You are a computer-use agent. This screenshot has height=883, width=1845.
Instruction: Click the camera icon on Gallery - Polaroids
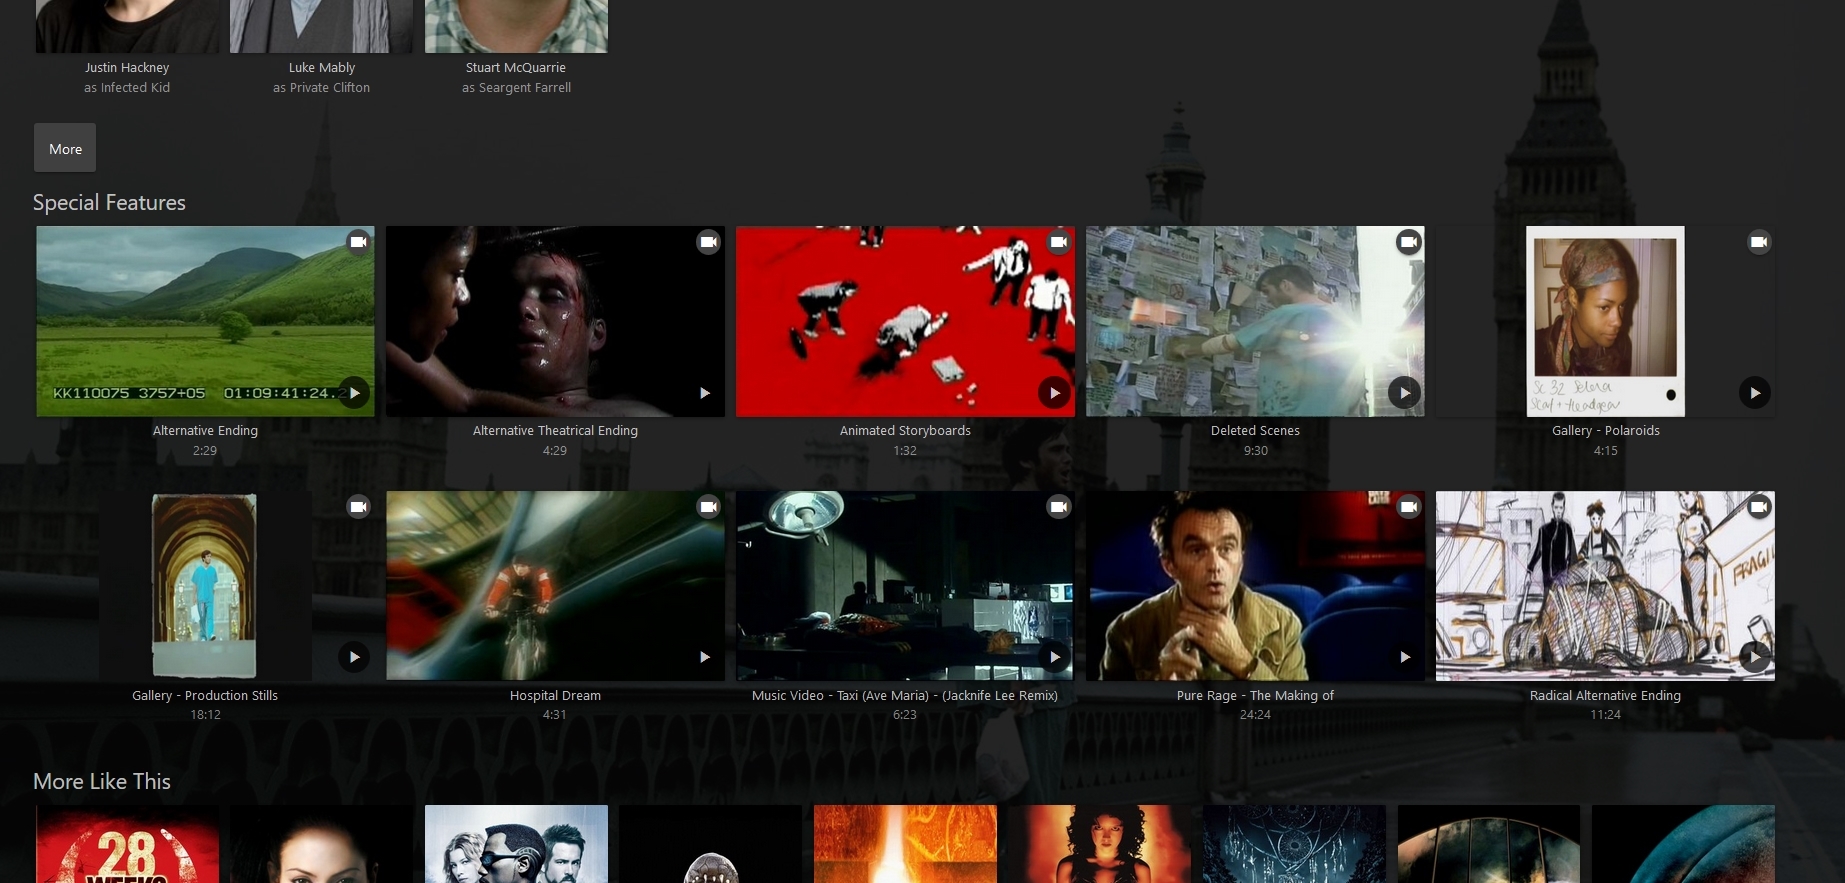1758,242
